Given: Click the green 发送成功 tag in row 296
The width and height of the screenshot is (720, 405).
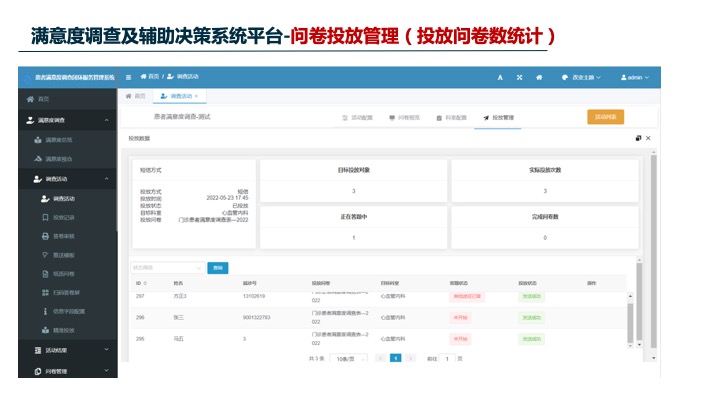Looking at the screenshot, I should point(531,317).
